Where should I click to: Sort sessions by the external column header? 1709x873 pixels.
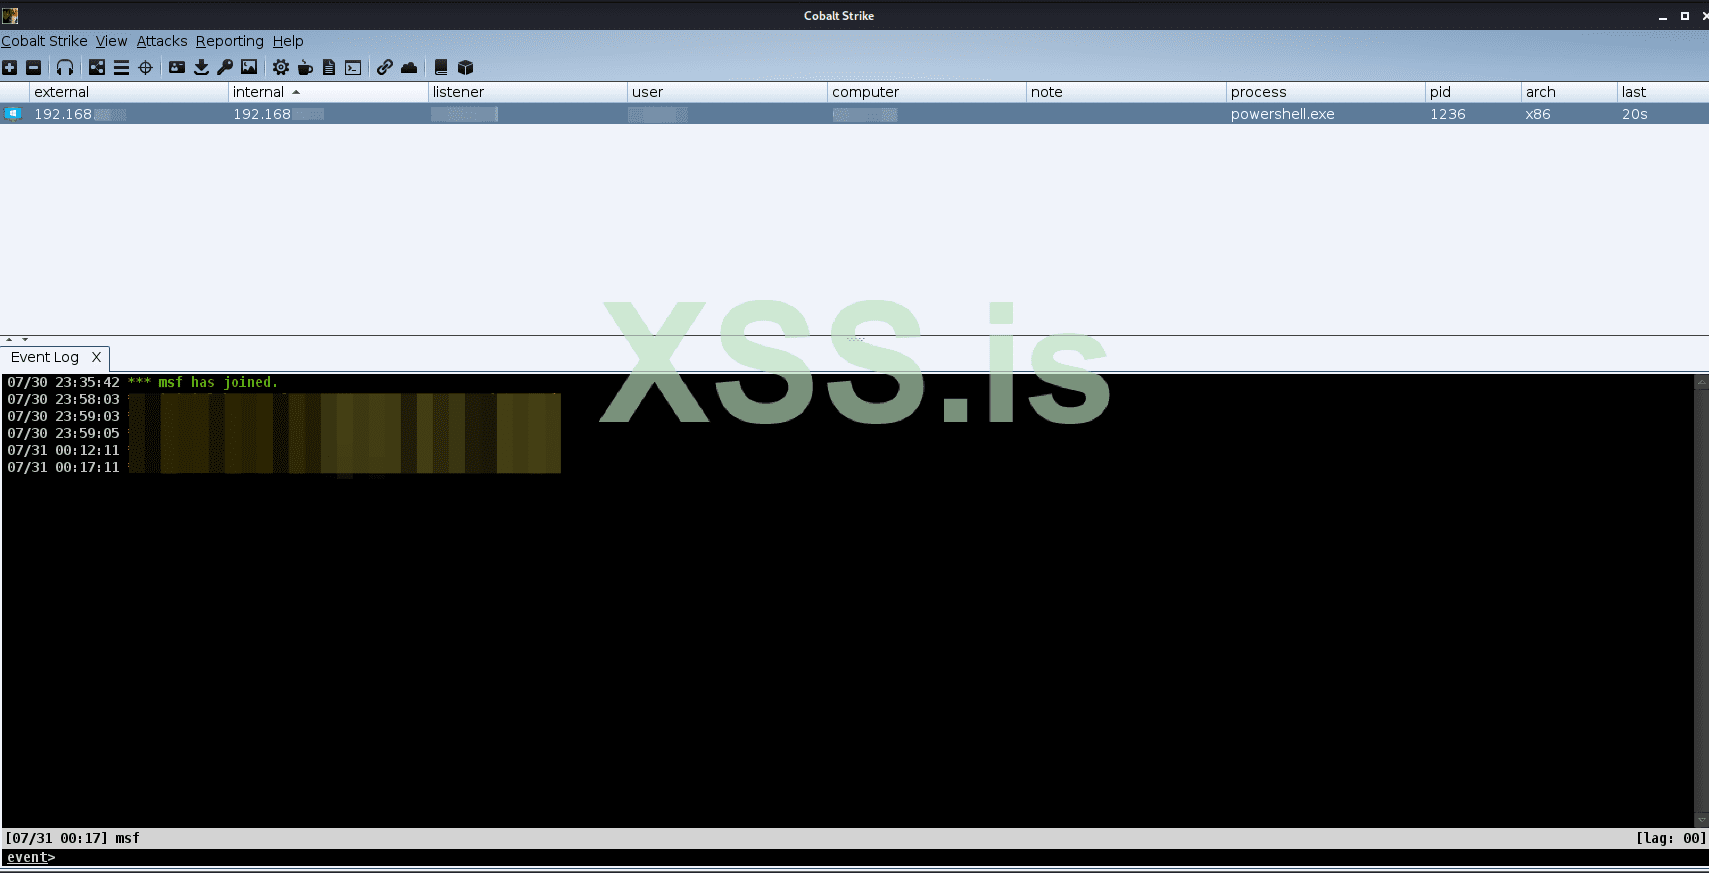pyautogui.click(x=129, y=92)
